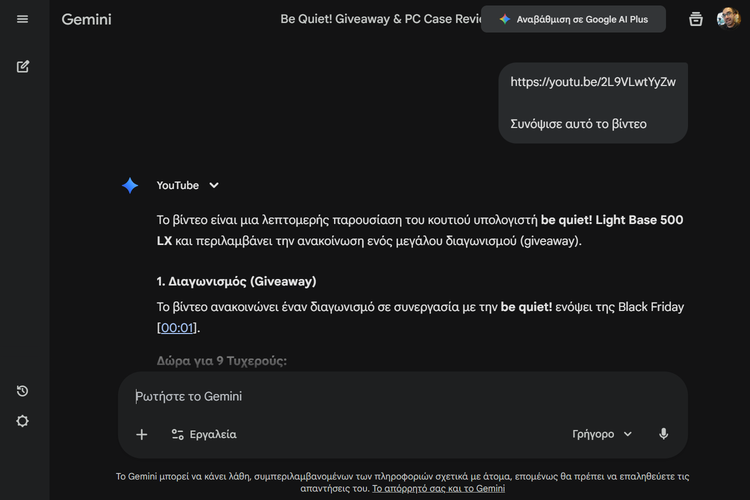The width and height of the screenshot is (750, 500).
Task: Click the Gemini sparkle icon beside YouTube
Action: [x=130, y=185]
